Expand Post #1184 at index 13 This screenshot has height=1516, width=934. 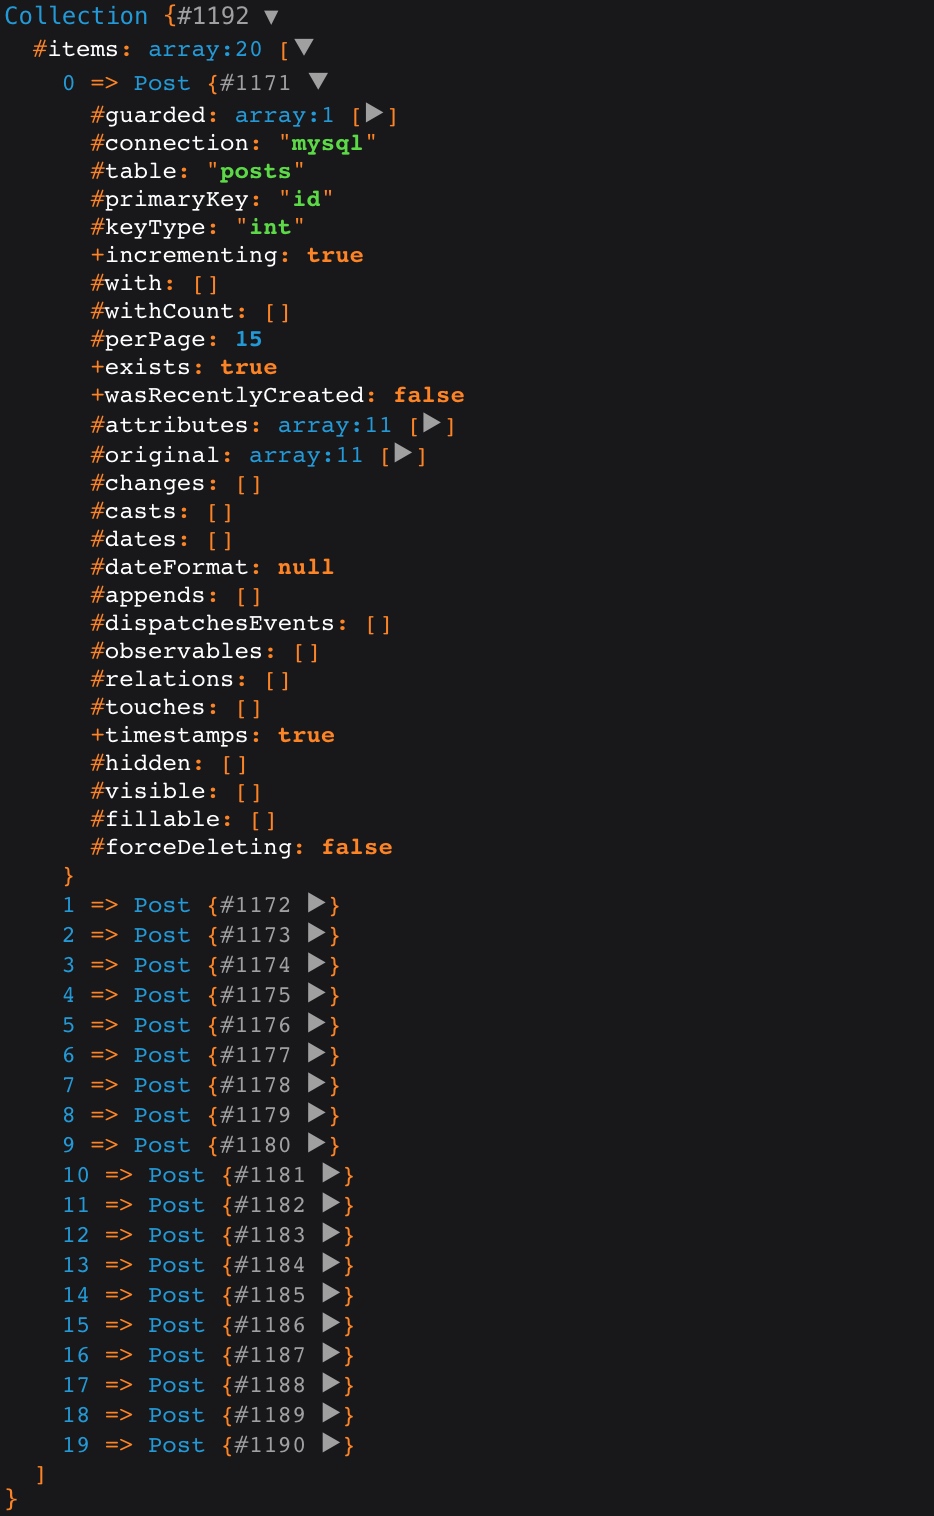(332, 1263)
